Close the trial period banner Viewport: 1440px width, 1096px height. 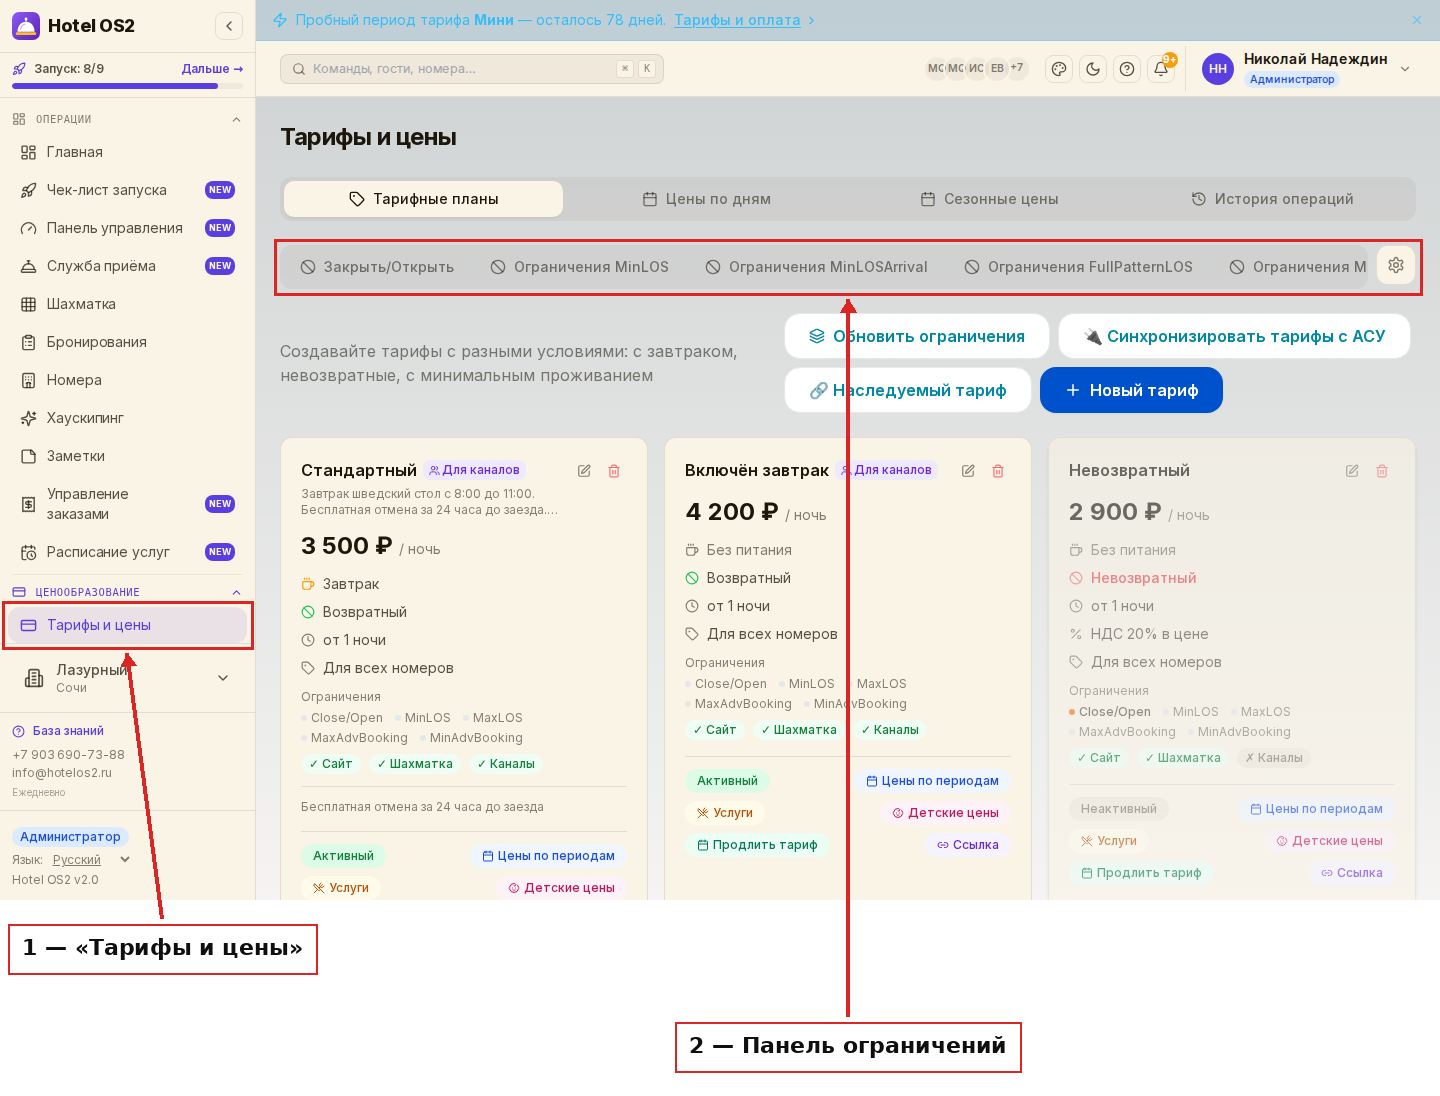point(1417,20)
